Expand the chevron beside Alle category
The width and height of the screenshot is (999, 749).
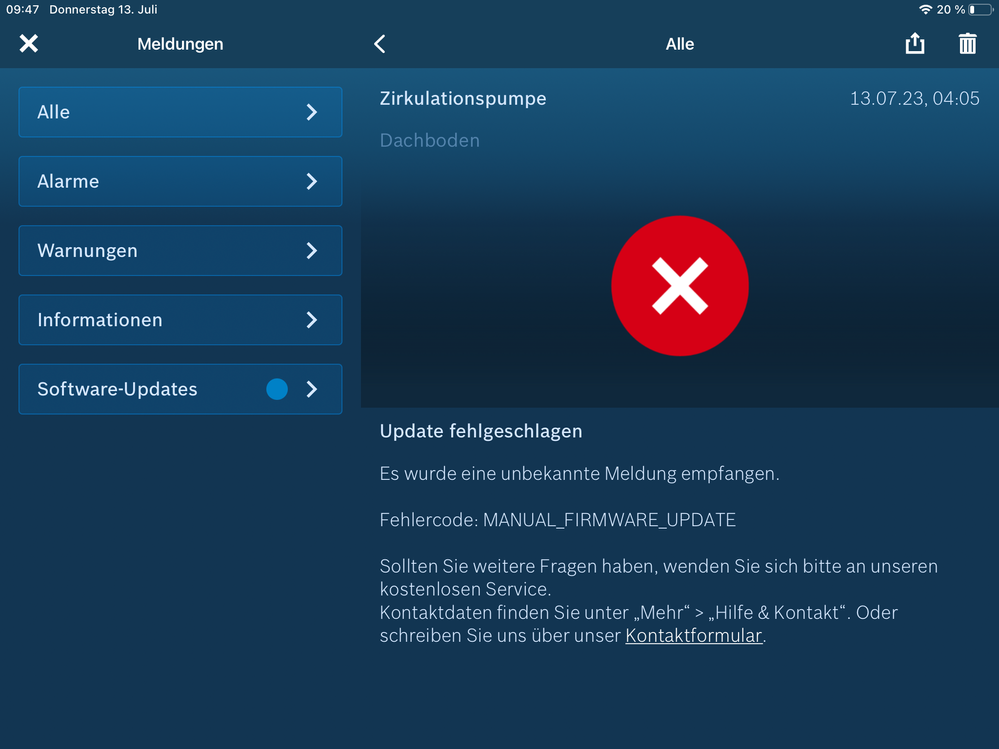[x=312, y=112]
